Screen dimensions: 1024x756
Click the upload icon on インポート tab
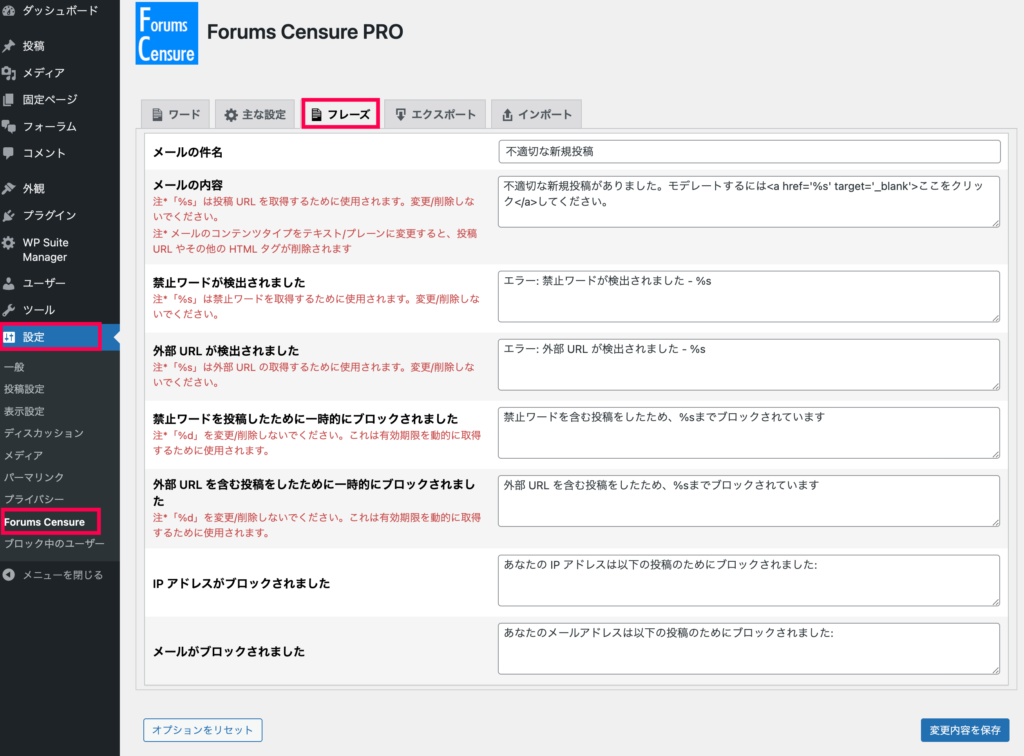(x=507, y=115)
